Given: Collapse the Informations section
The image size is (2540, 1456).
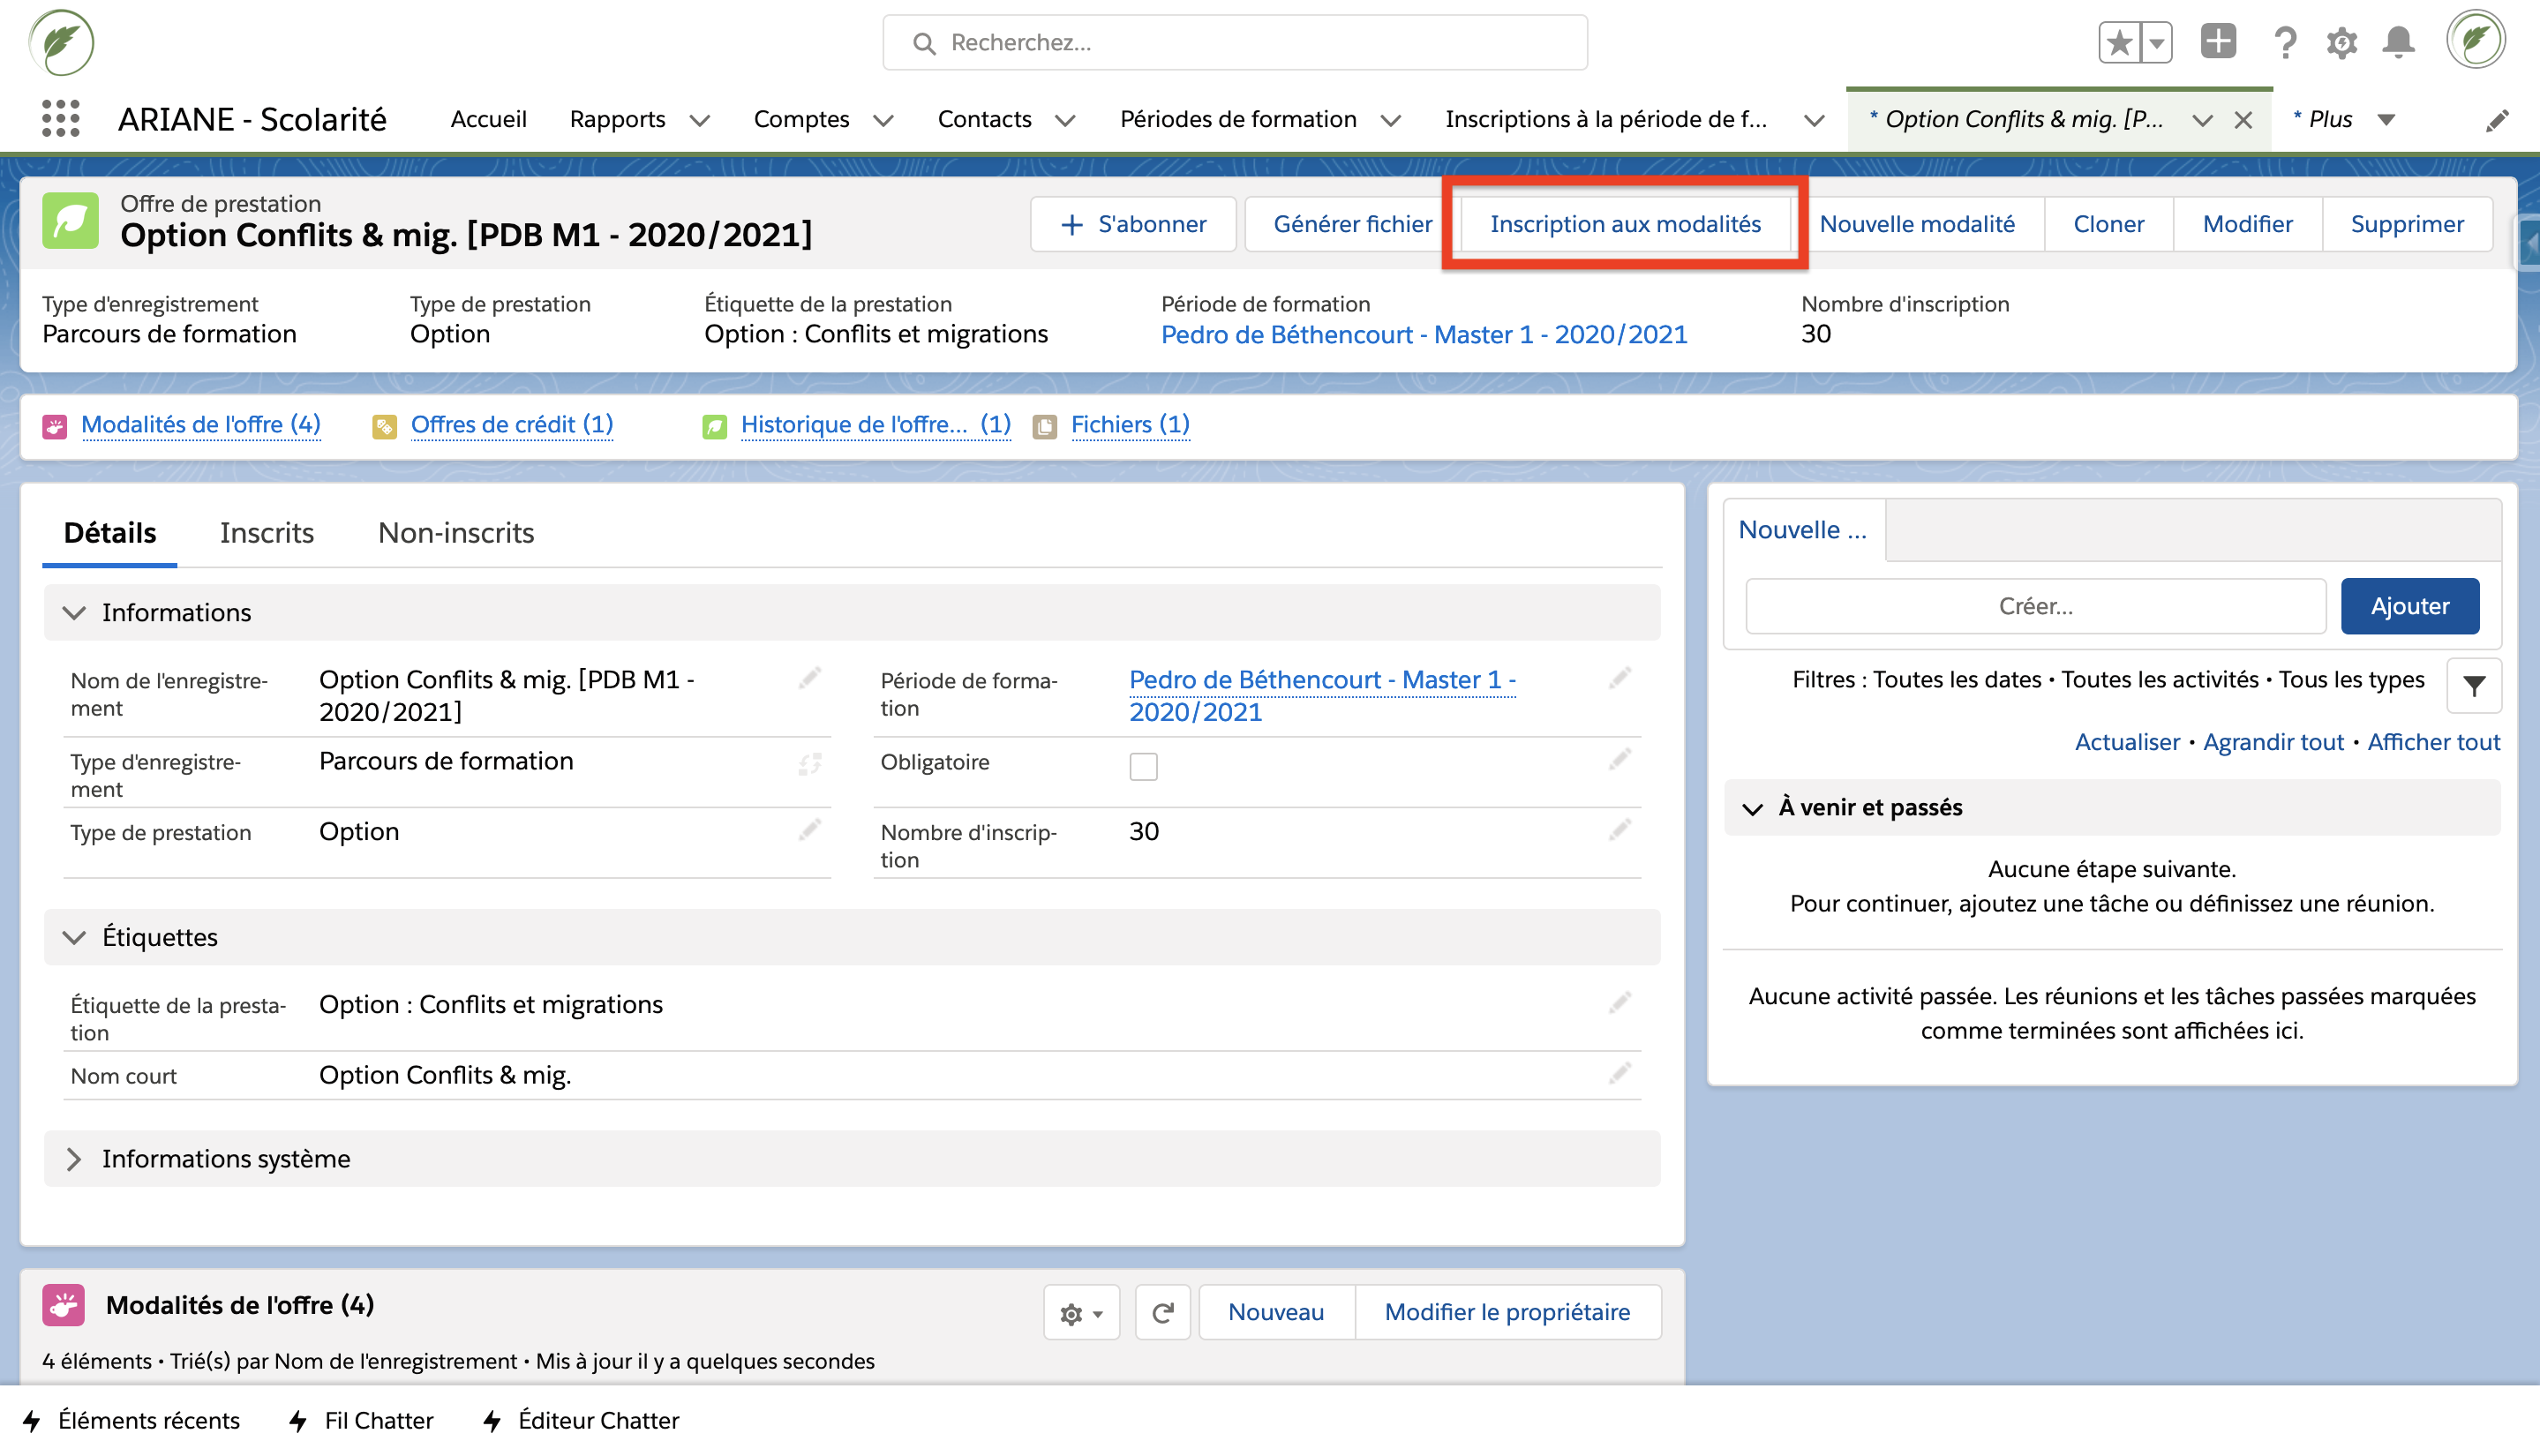Looking at the screenshot, I should 74,612.
